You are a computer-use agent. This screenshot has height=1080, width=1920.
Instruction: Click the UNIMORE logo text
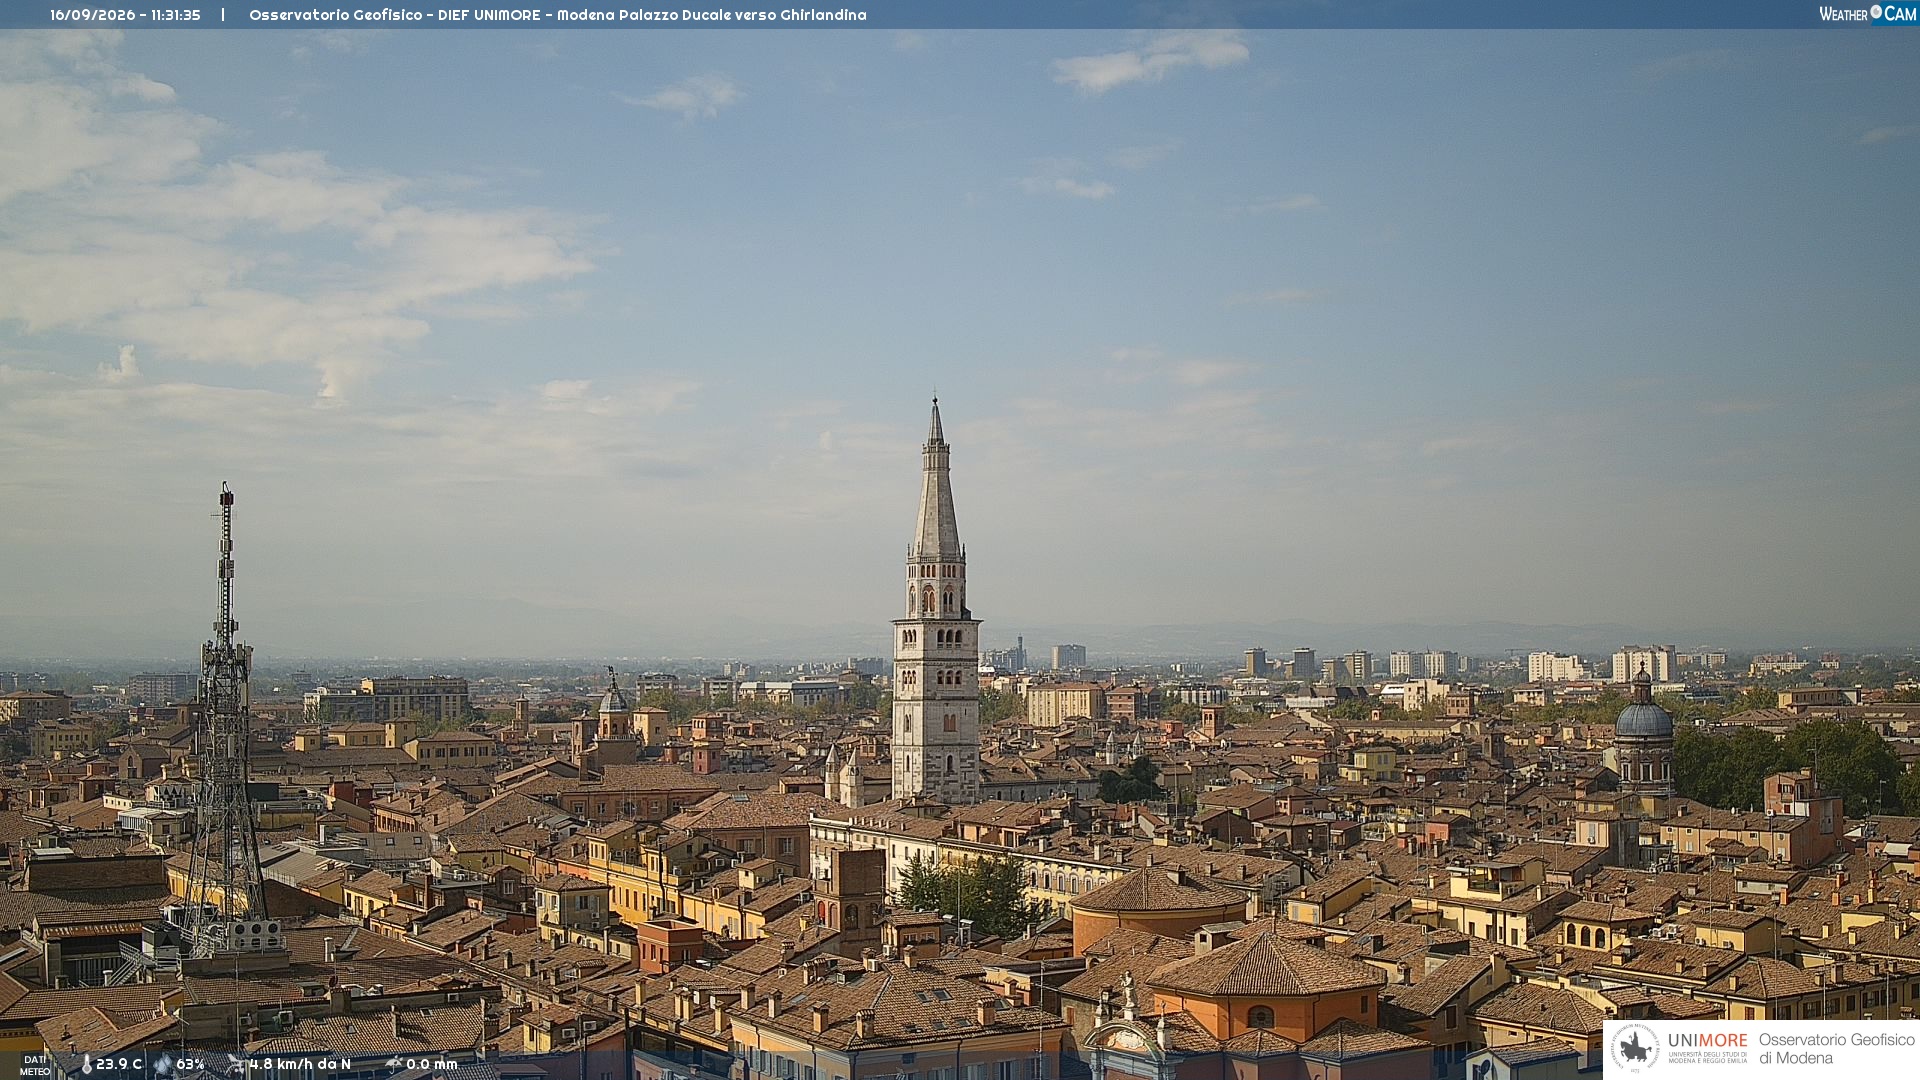(x=1707, y=1041)
